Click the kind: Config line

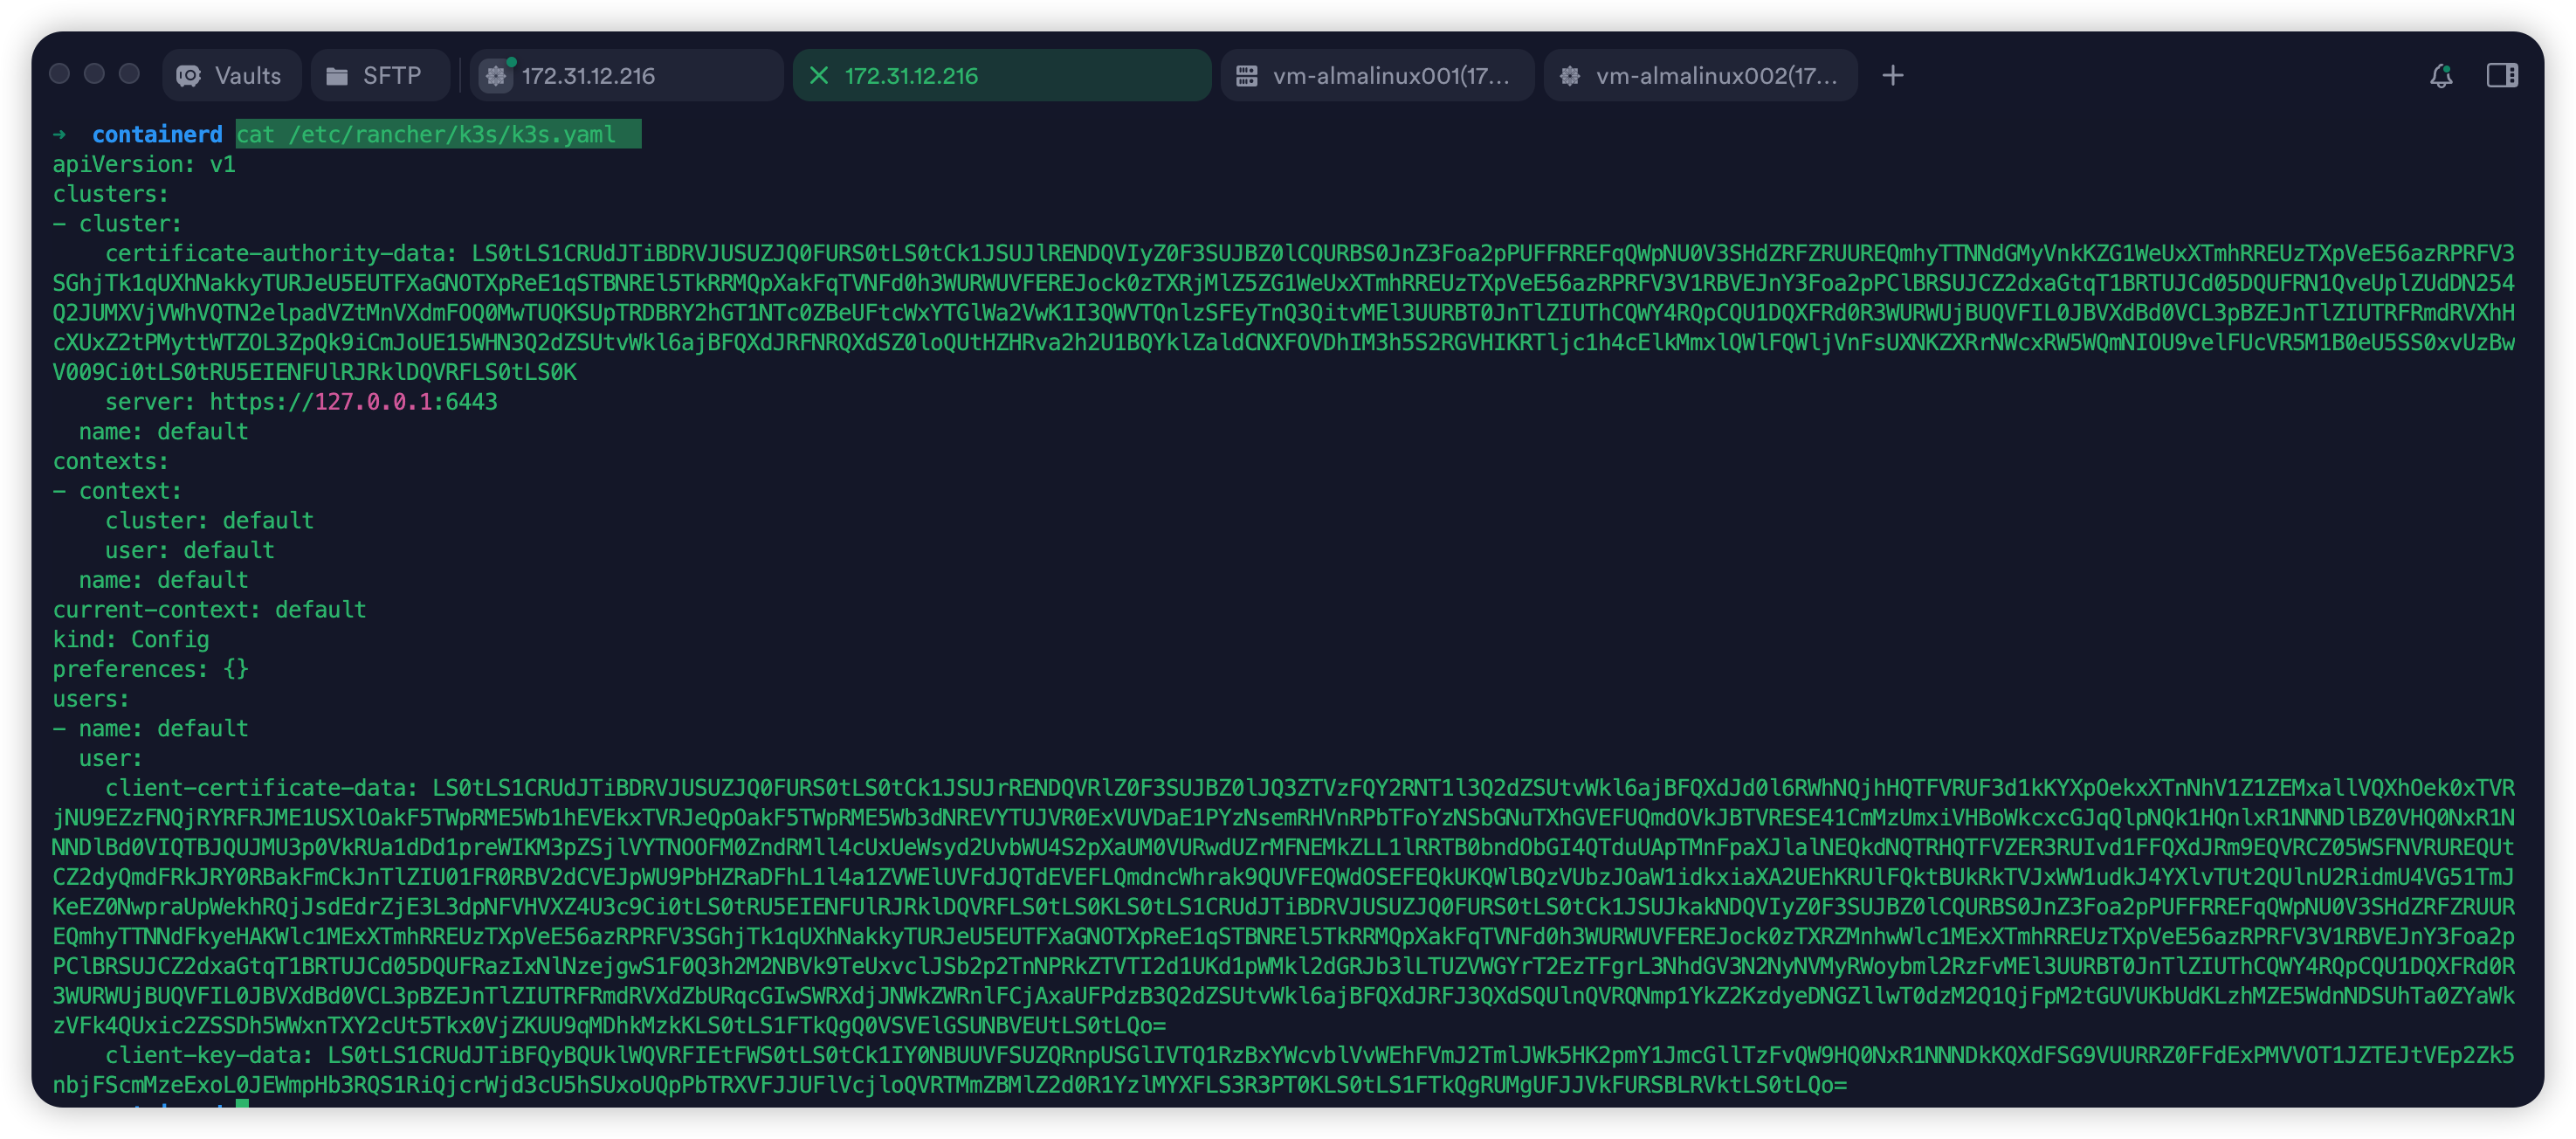tap(131, 639)
